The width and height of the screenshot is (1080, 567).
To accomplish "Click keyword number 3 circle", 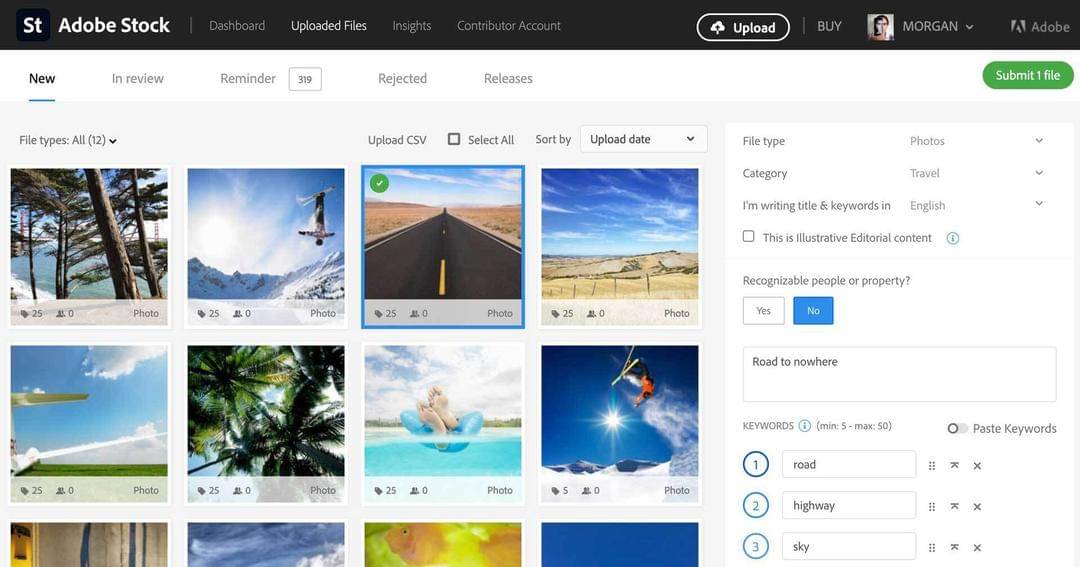I will (x=756, y=546).
